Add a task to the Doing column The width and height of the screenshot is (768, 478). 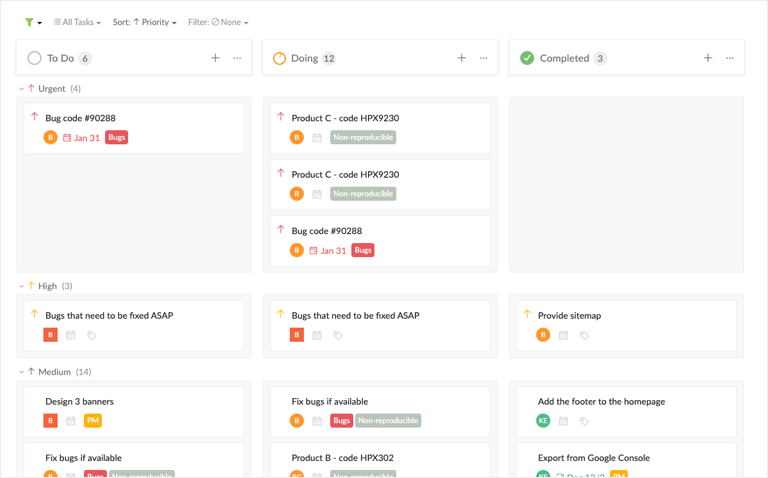pyautogui.click(x=461, y=58)
